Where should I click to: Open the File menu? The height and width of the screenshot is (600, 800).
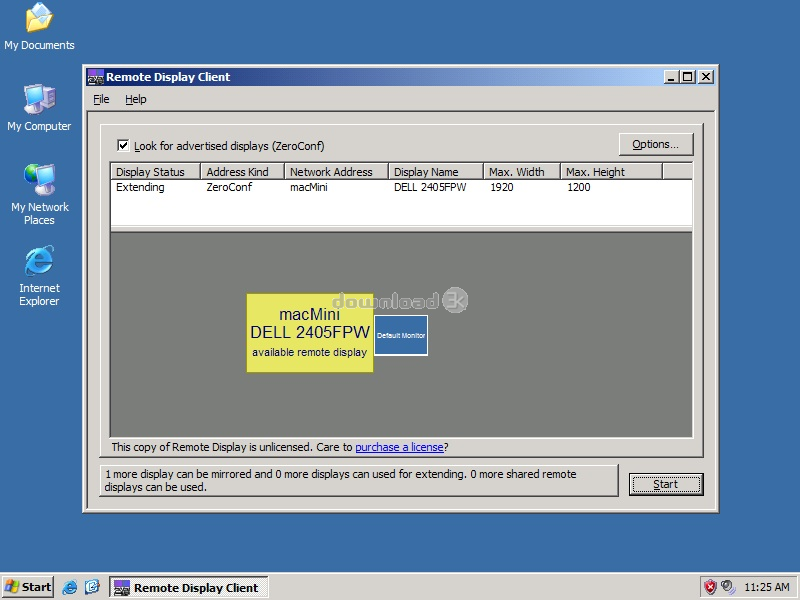click(101, 99)
